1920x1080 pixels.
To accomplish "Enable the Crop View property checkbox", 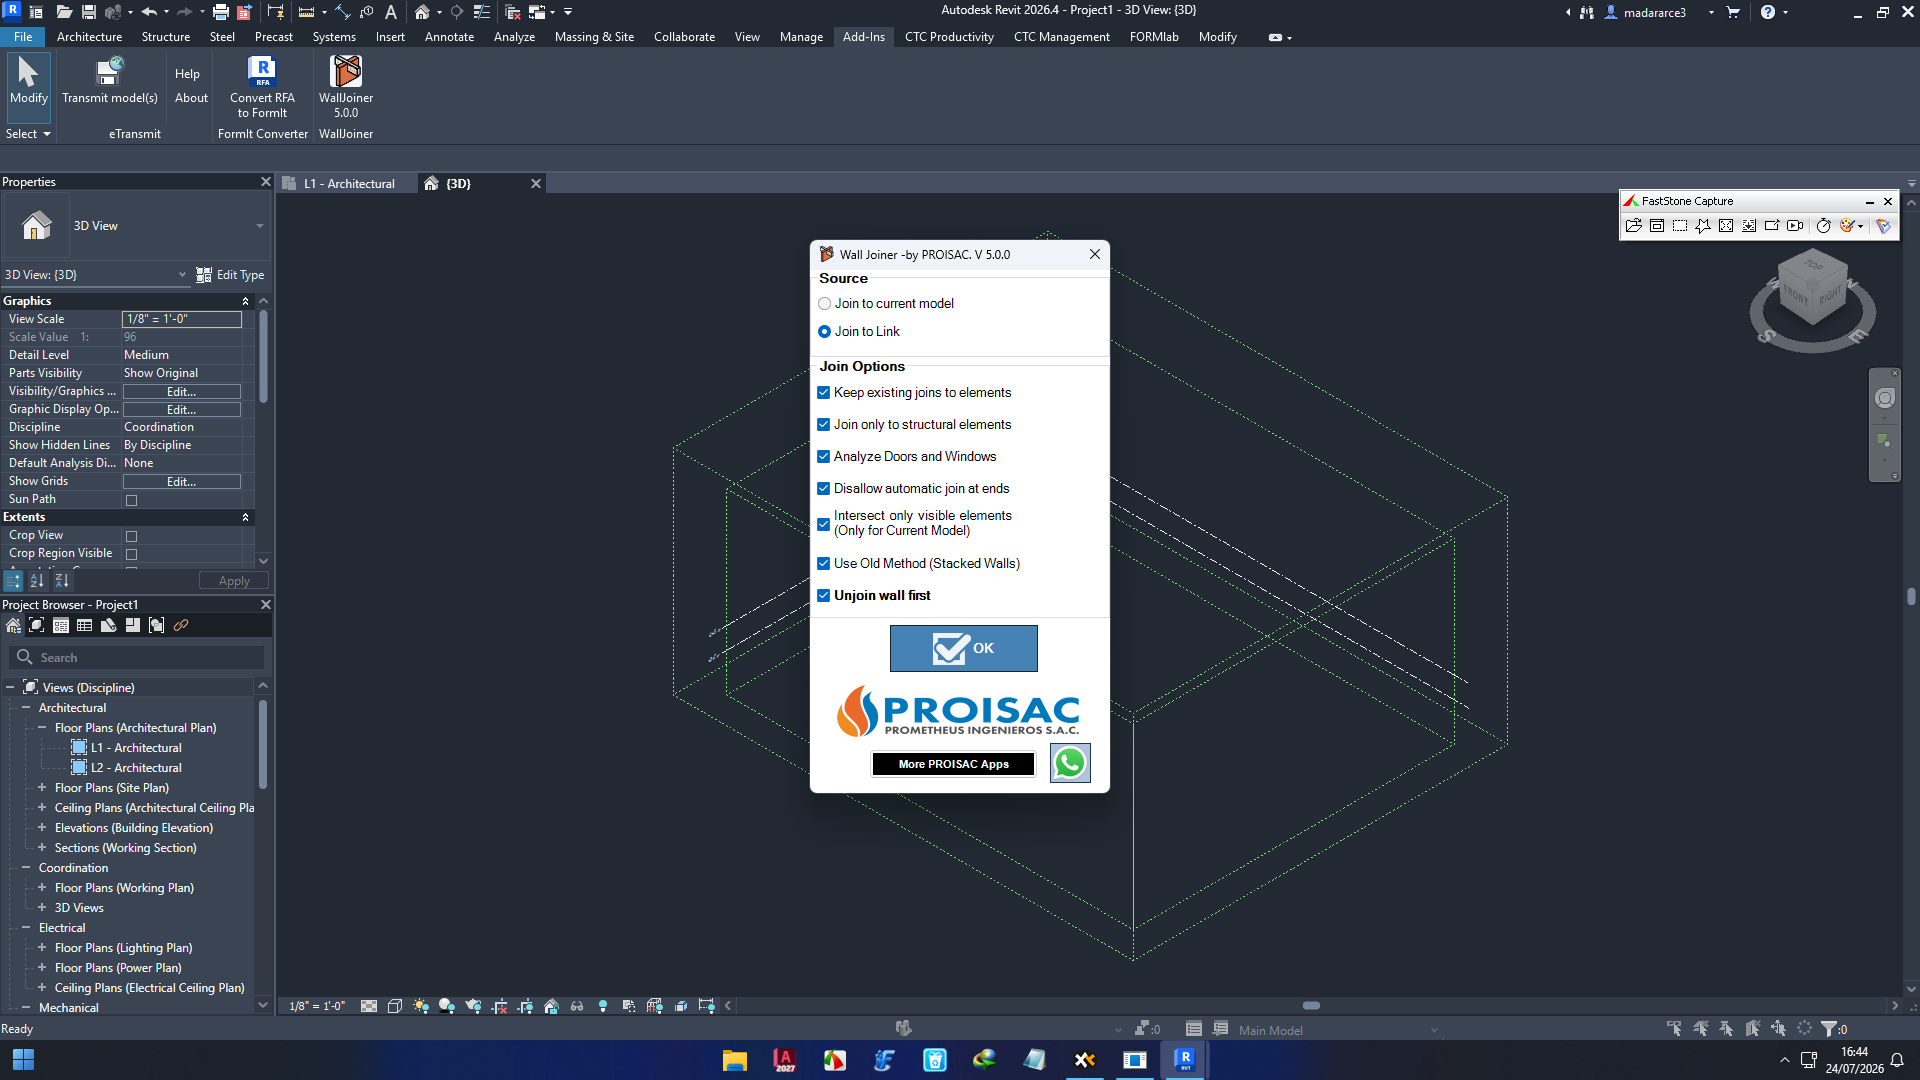I will [131, 536].
